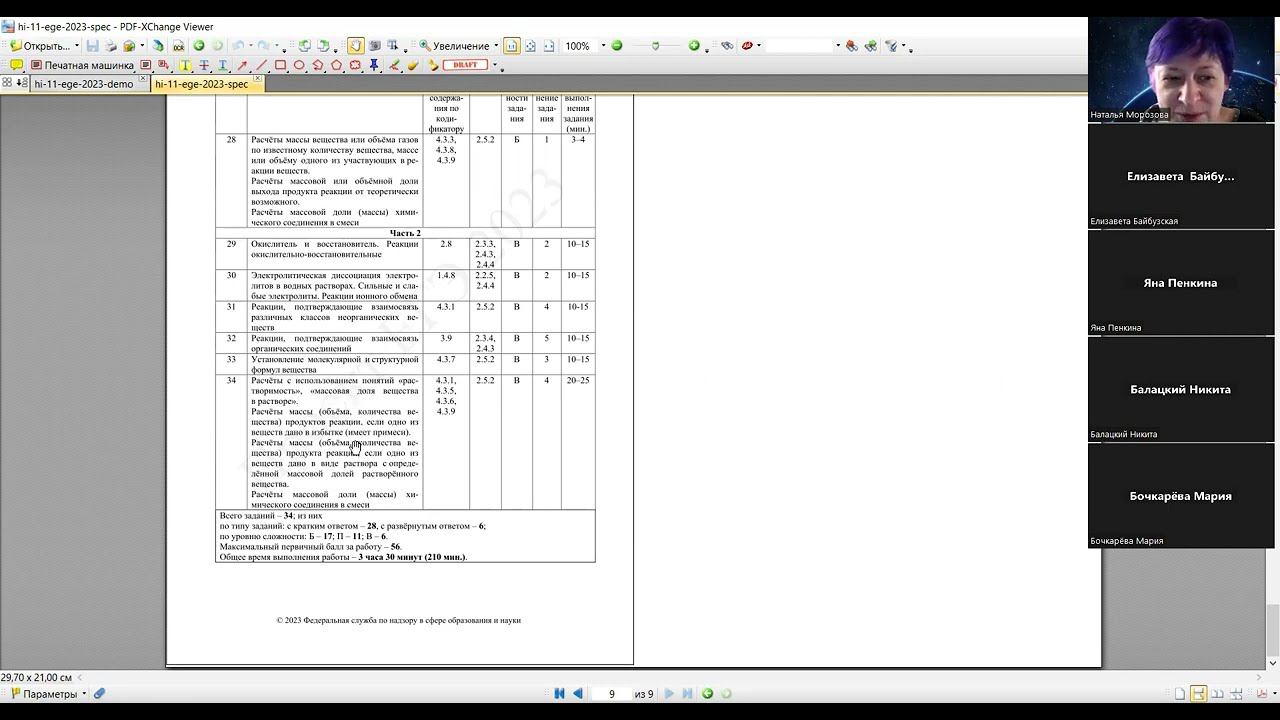Select the Polygon drawing tool

(x=336, y=65)
